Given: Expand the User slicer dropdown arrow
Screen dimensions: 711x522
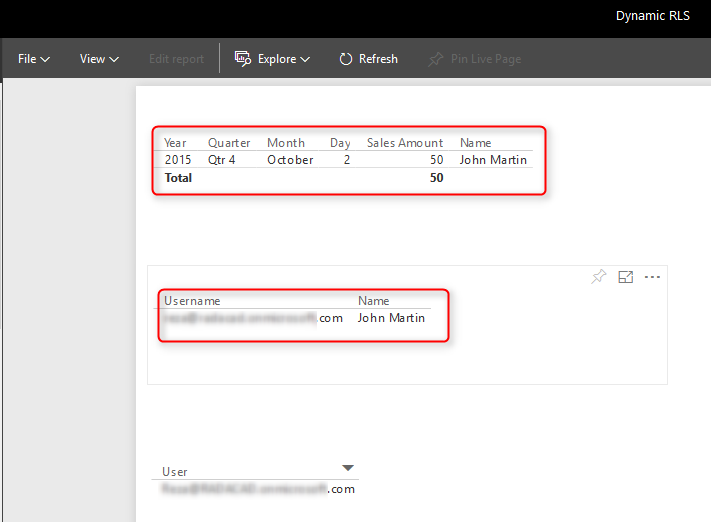Looking at the screenshot, I should 348,468.
